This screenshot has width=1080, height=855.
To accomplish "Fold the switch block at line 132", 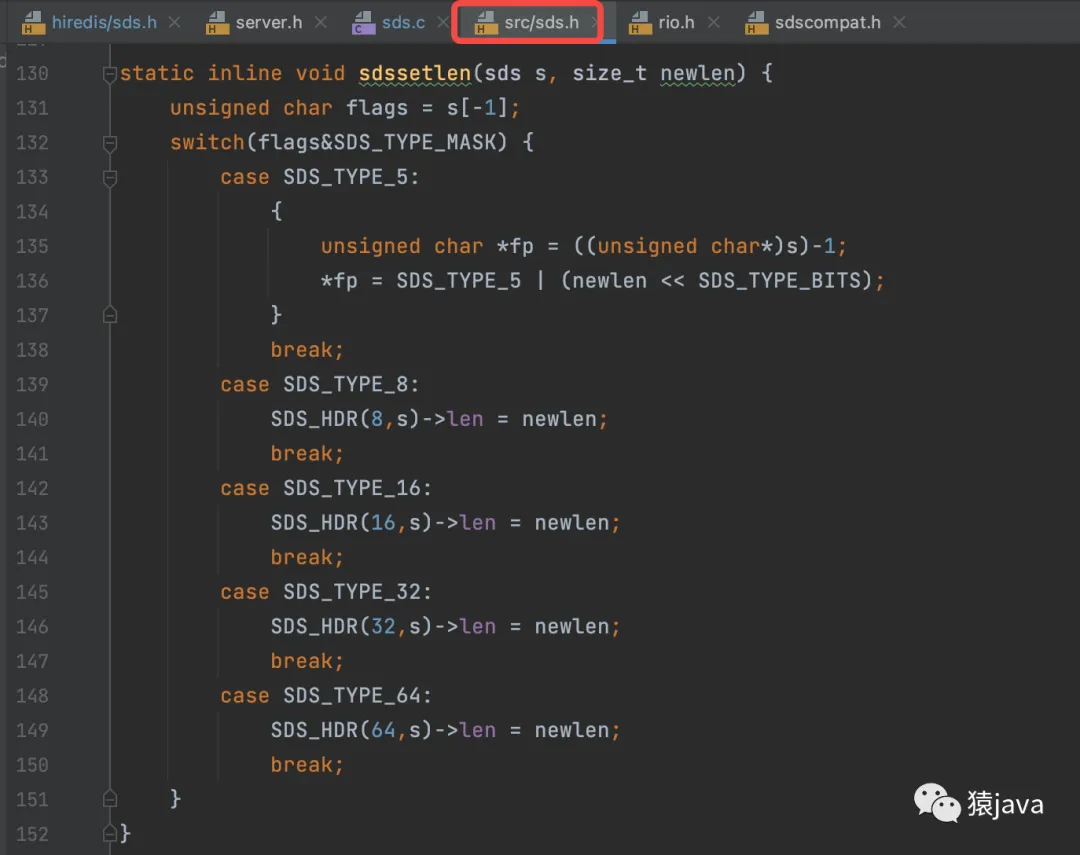I will (x=110, y=143).
